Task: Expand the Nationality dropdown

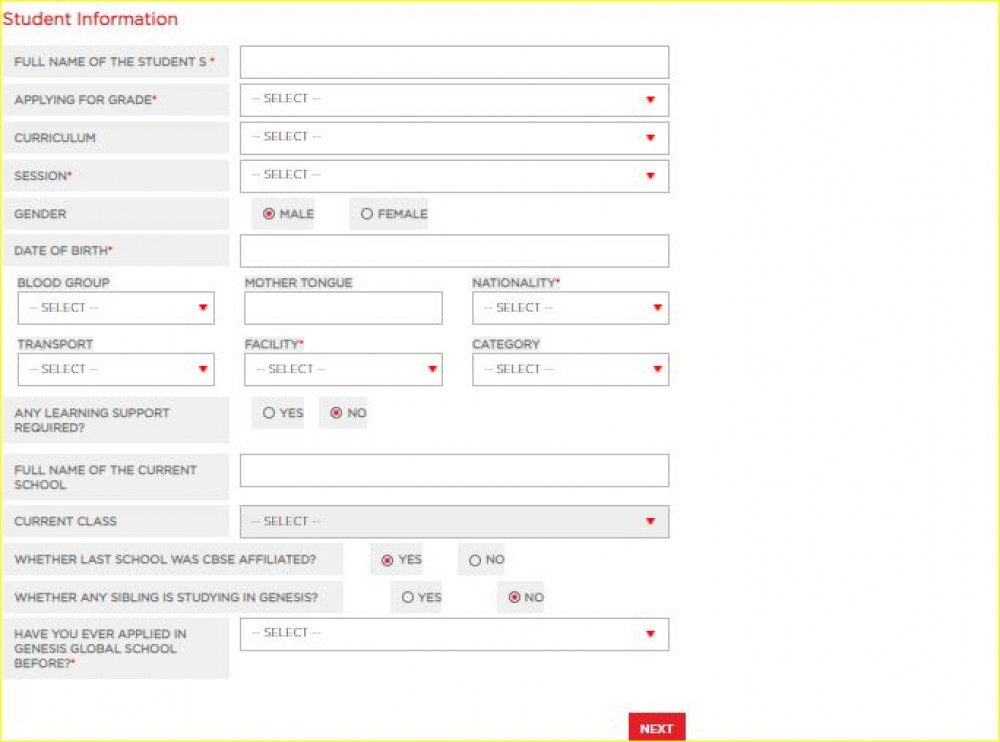Action: (570, 308)
